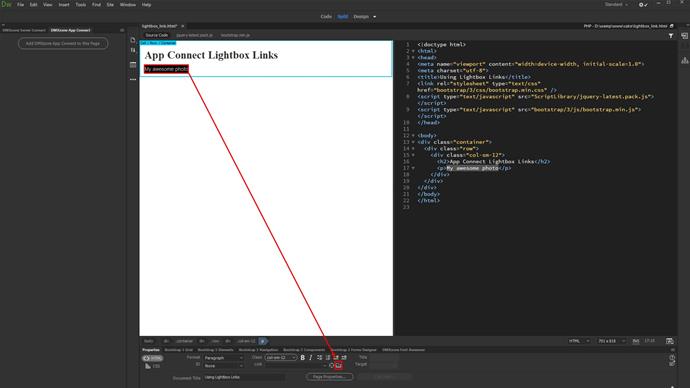Viewport: 690px width, 388px height.
Task: Toggle the INS insert mode indicator
Action: [635, 341]
